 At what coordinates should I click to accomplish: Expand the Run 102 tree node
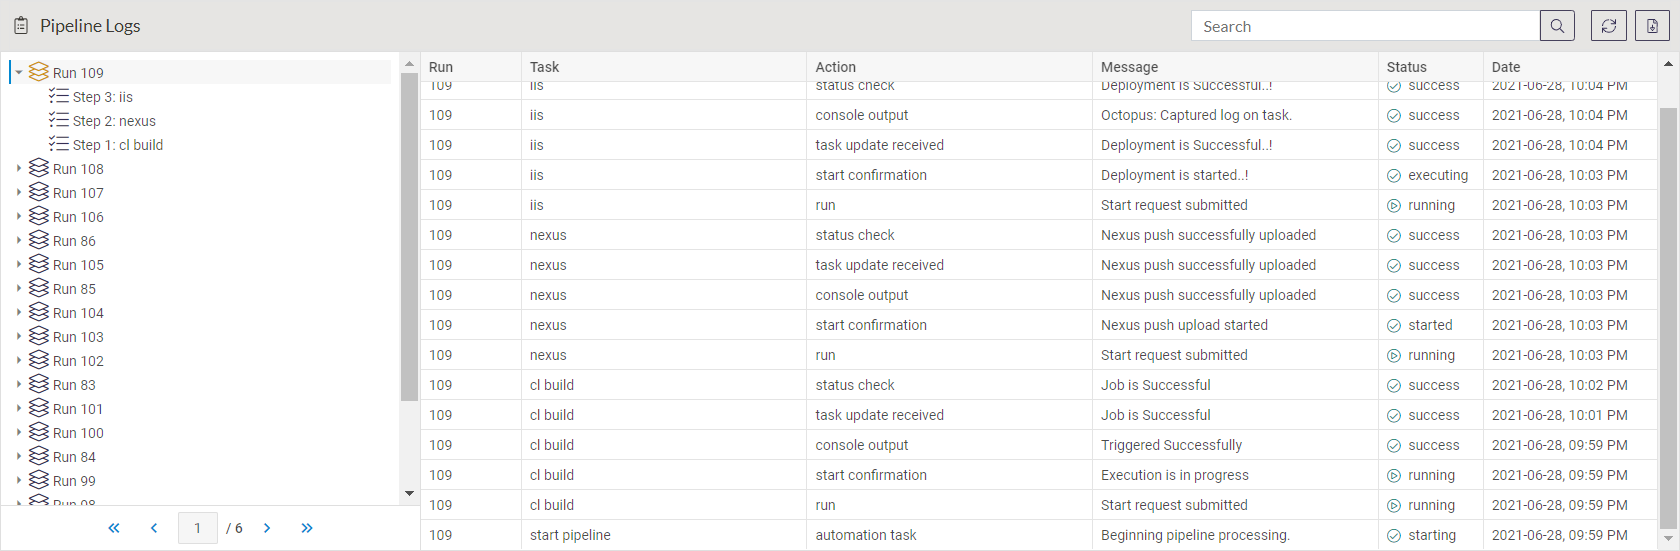19,360
